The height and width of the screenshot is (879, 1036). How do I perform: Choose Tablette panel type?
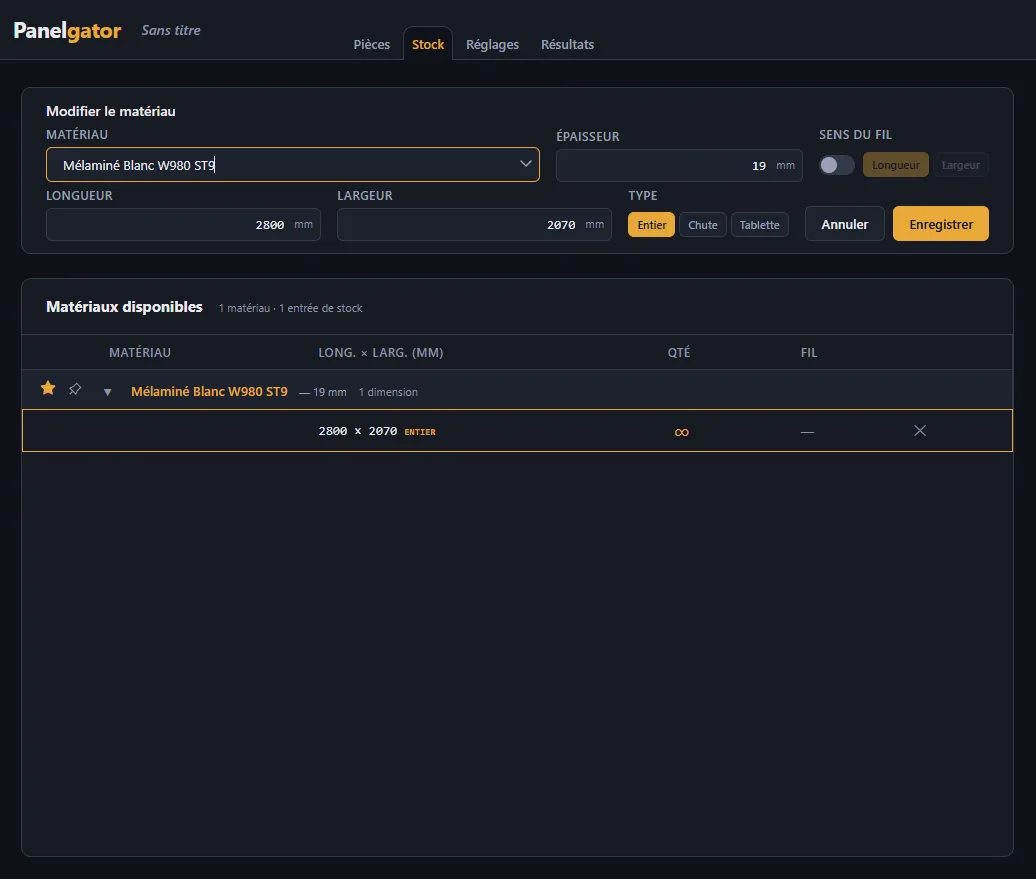759,225
